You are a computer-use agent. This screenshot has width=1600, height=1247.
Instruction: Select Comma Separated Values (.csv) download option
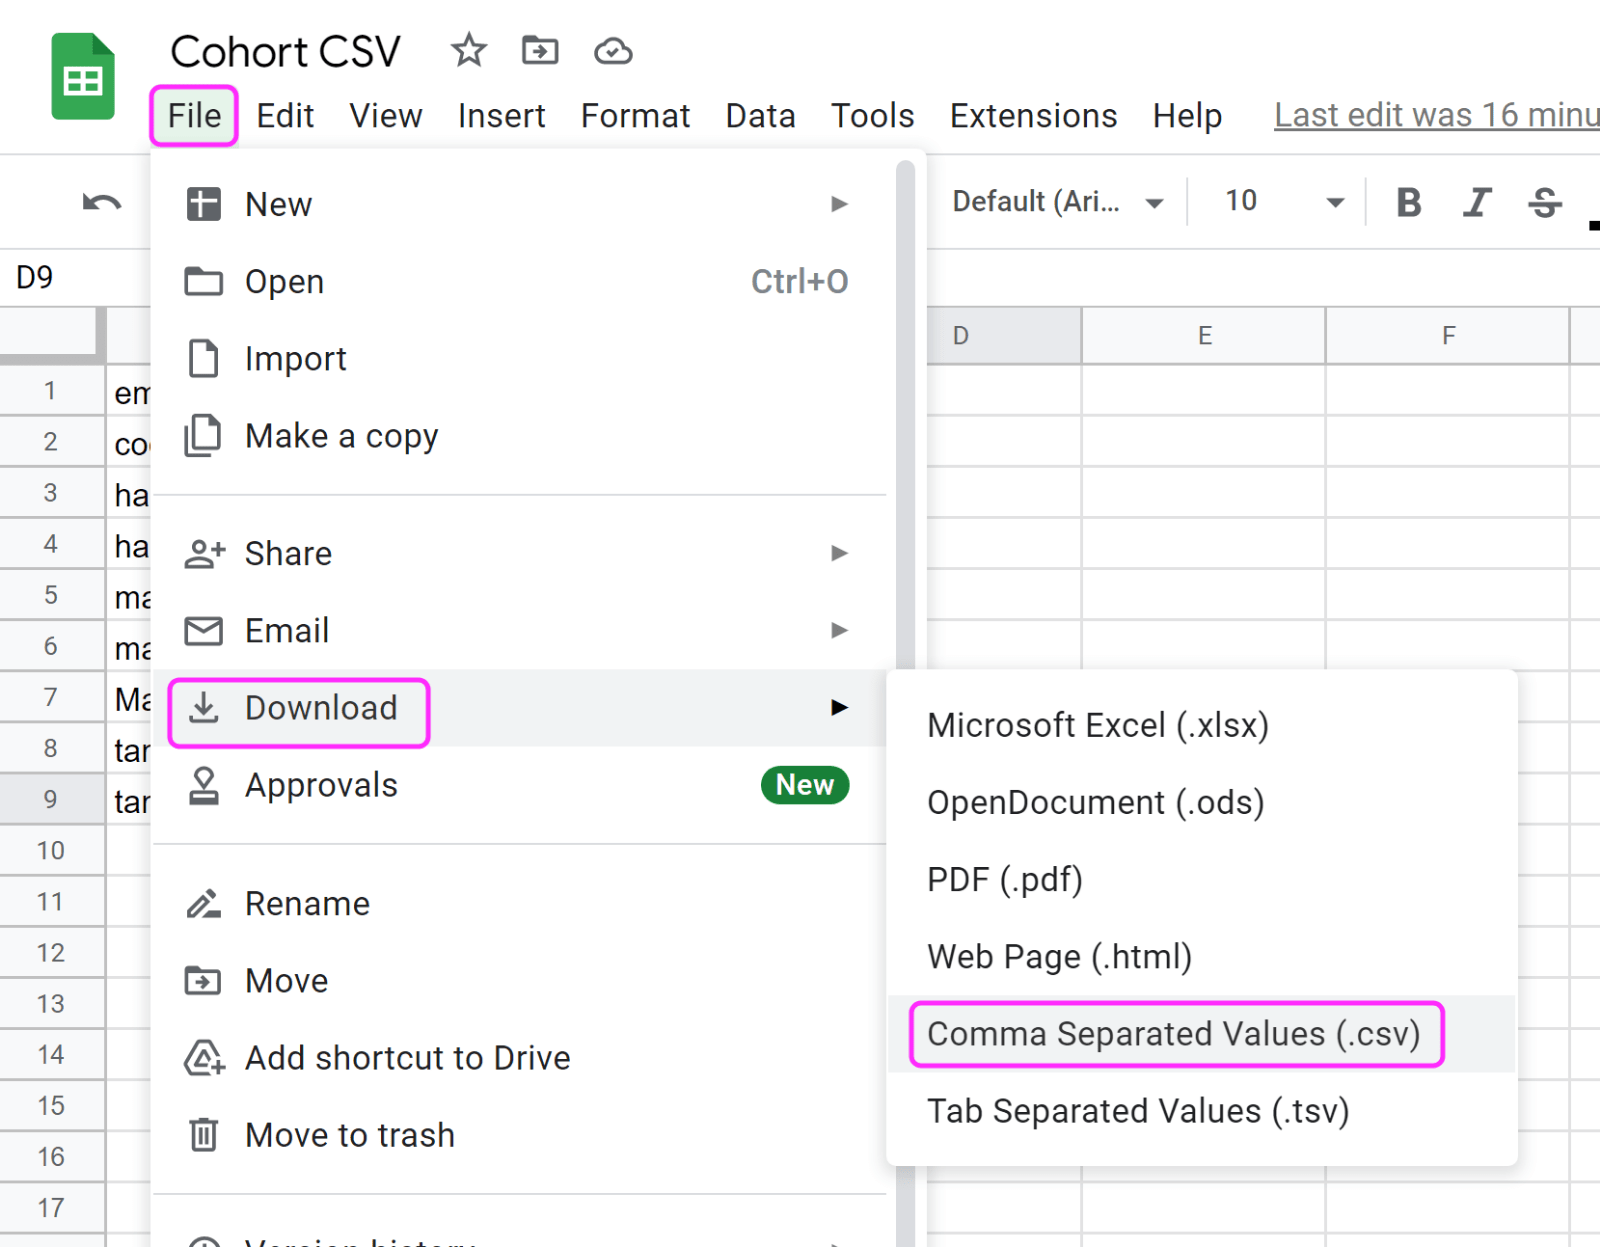(x=1174, y=1034)
